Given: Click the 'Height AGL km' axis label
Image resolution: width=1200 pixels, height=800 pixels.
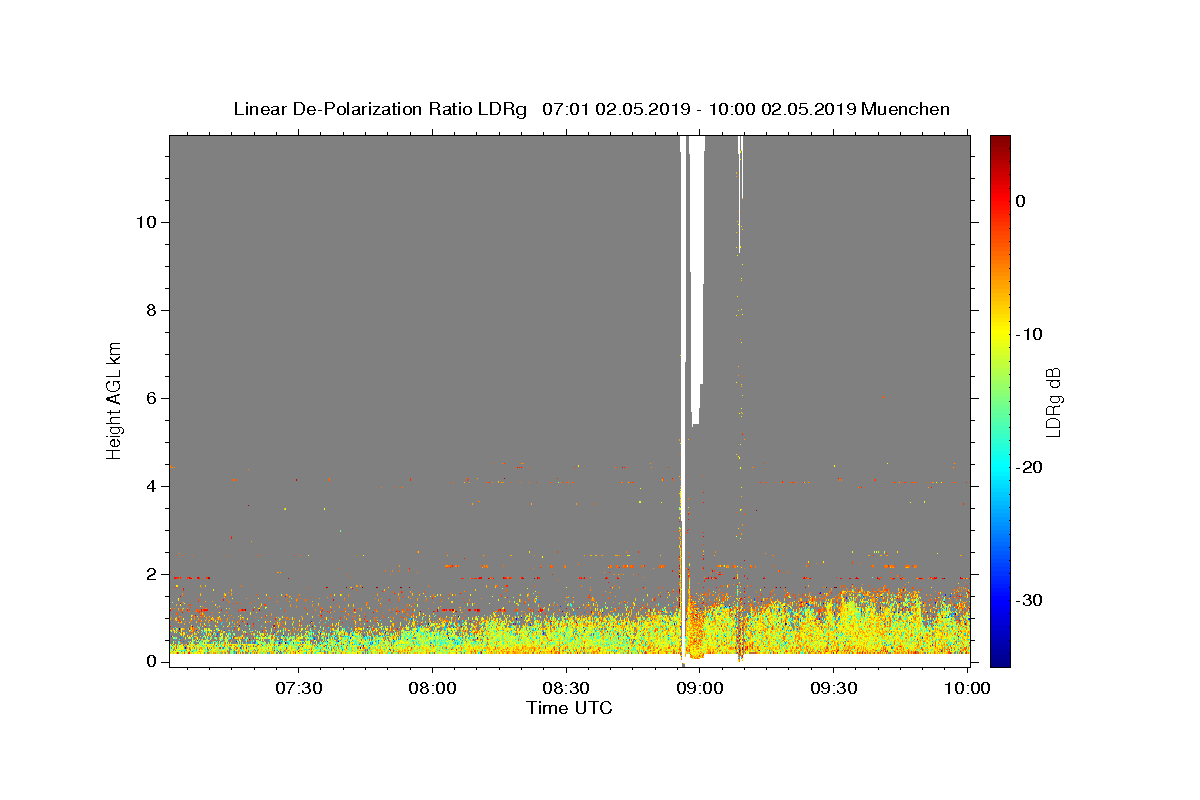Looking at the screenshot, I should coord(115,399).
